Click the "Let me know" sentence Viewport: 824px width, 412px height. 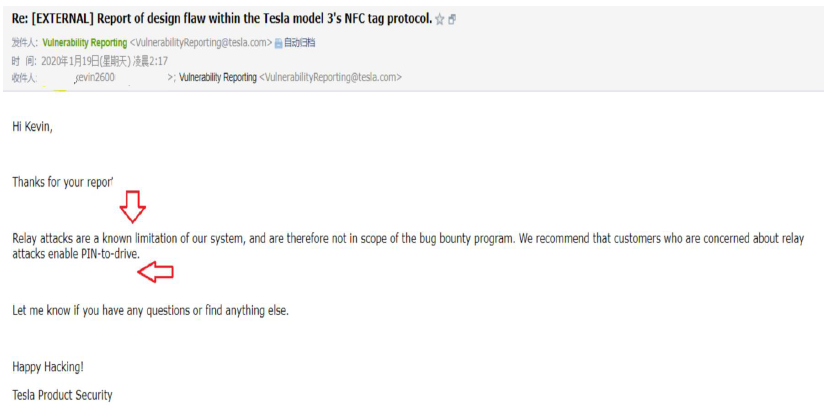click(150, 310)
